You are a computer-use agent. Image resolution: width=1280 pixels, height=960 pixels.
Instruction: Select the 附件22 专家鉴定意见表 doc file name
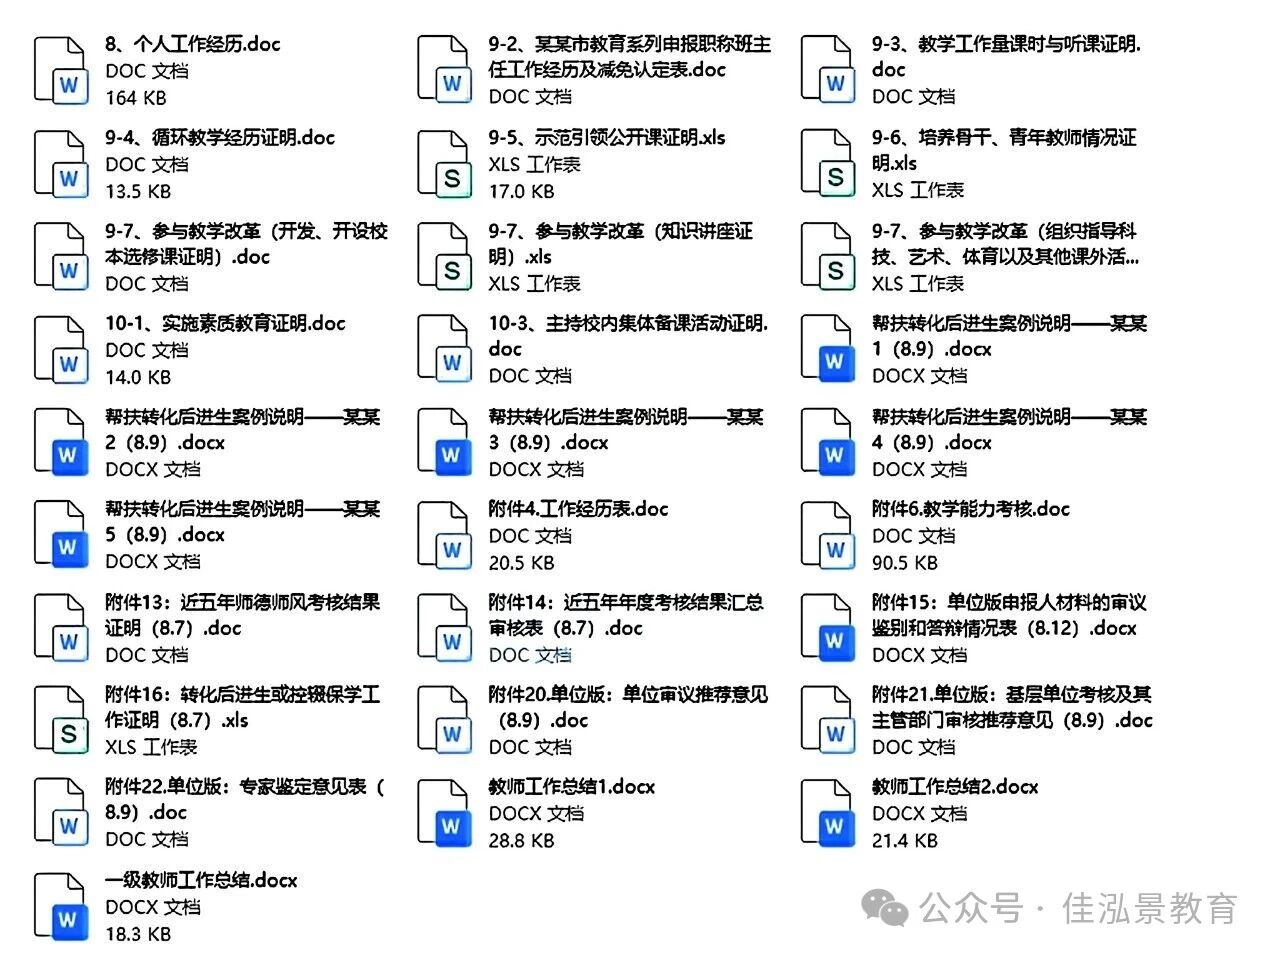click(244, 799)
